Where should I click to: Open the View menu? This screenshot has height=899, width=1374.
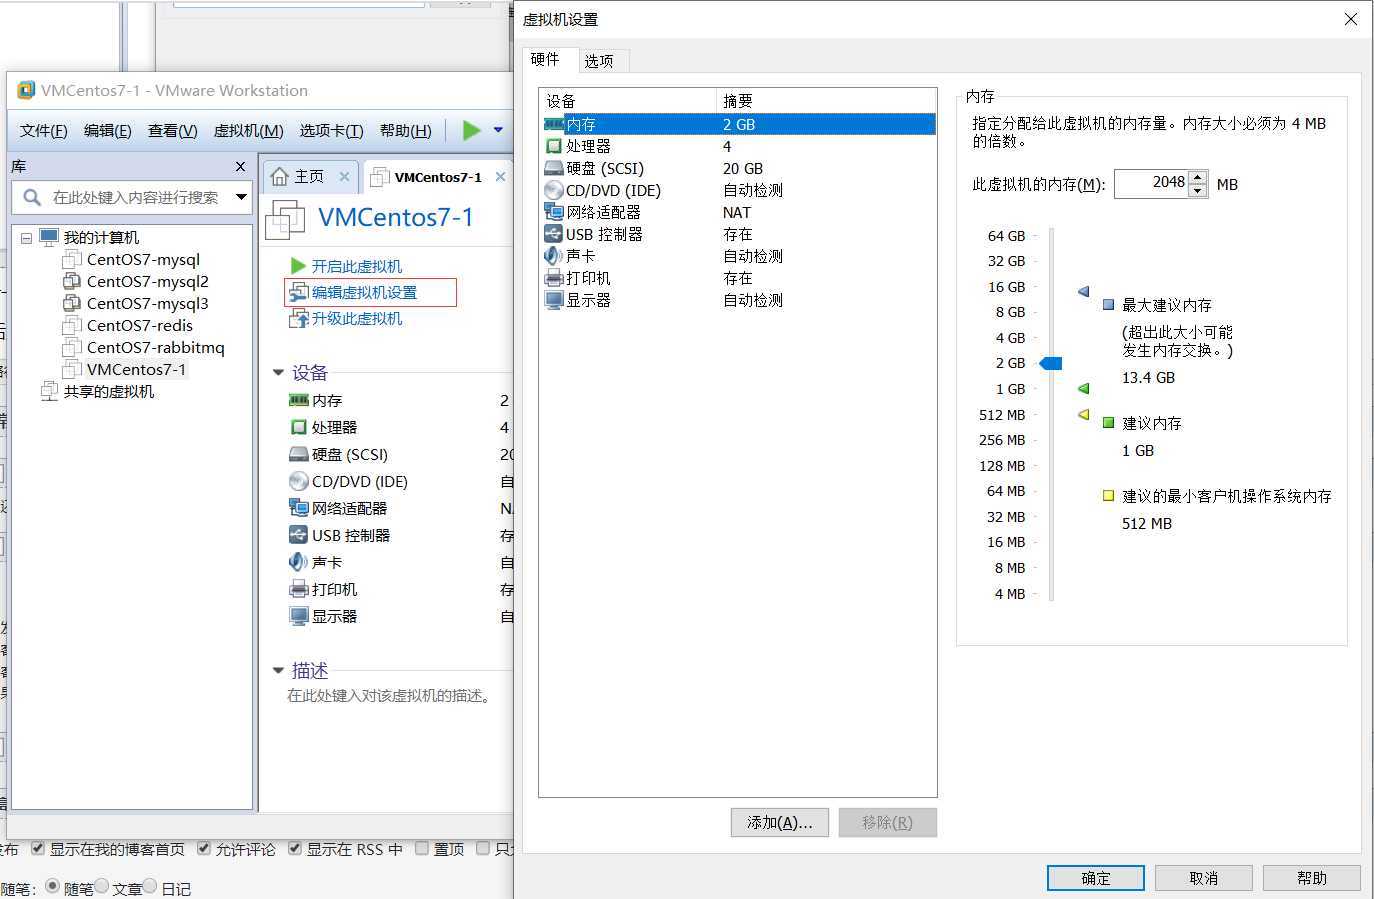[x=173, y=131]
